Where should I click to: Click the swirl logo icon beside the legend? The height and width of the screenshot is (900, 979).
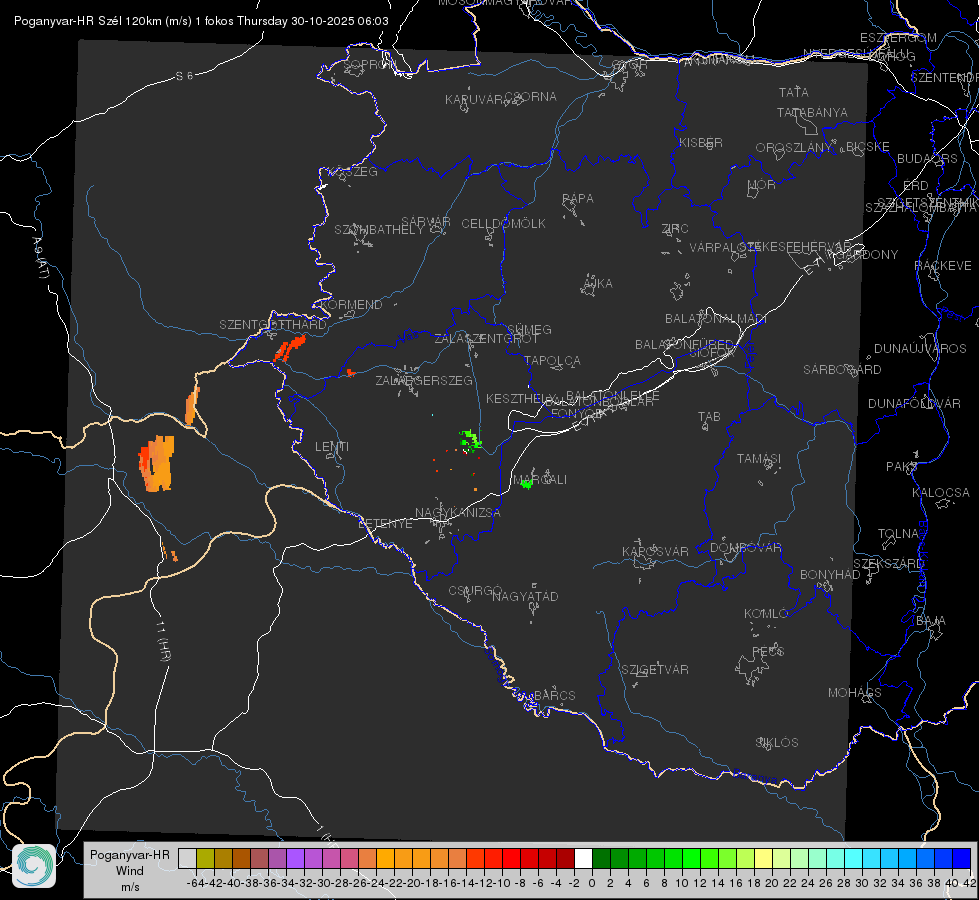34,866
